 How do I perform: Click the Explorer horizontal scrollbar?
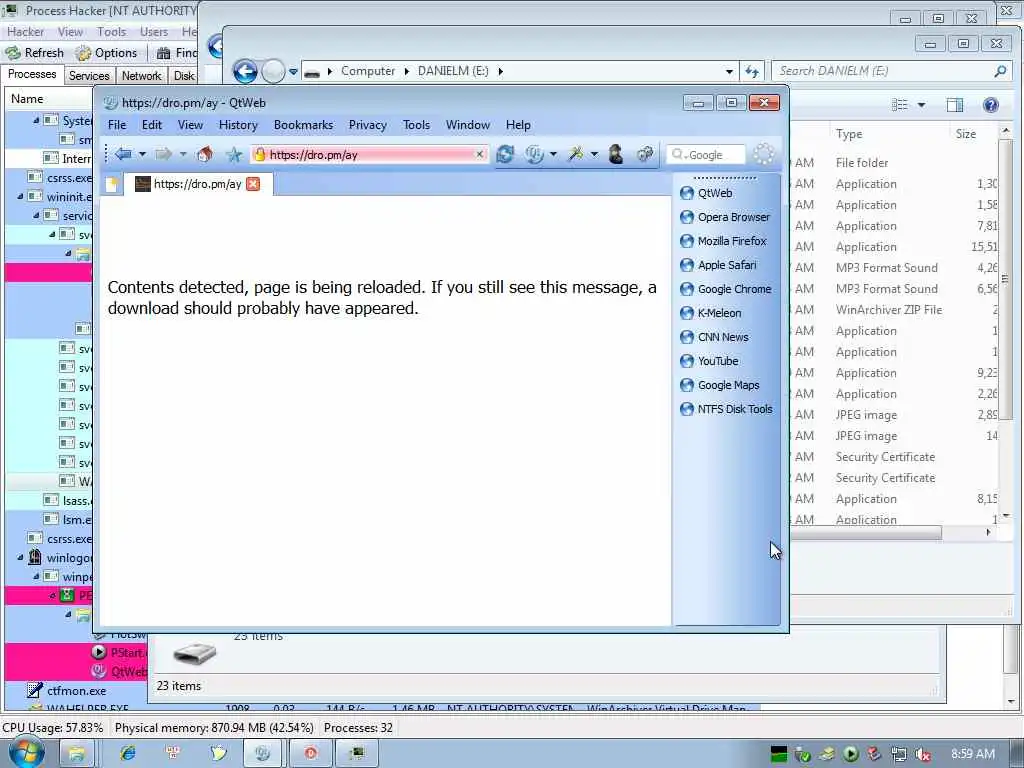865,533
